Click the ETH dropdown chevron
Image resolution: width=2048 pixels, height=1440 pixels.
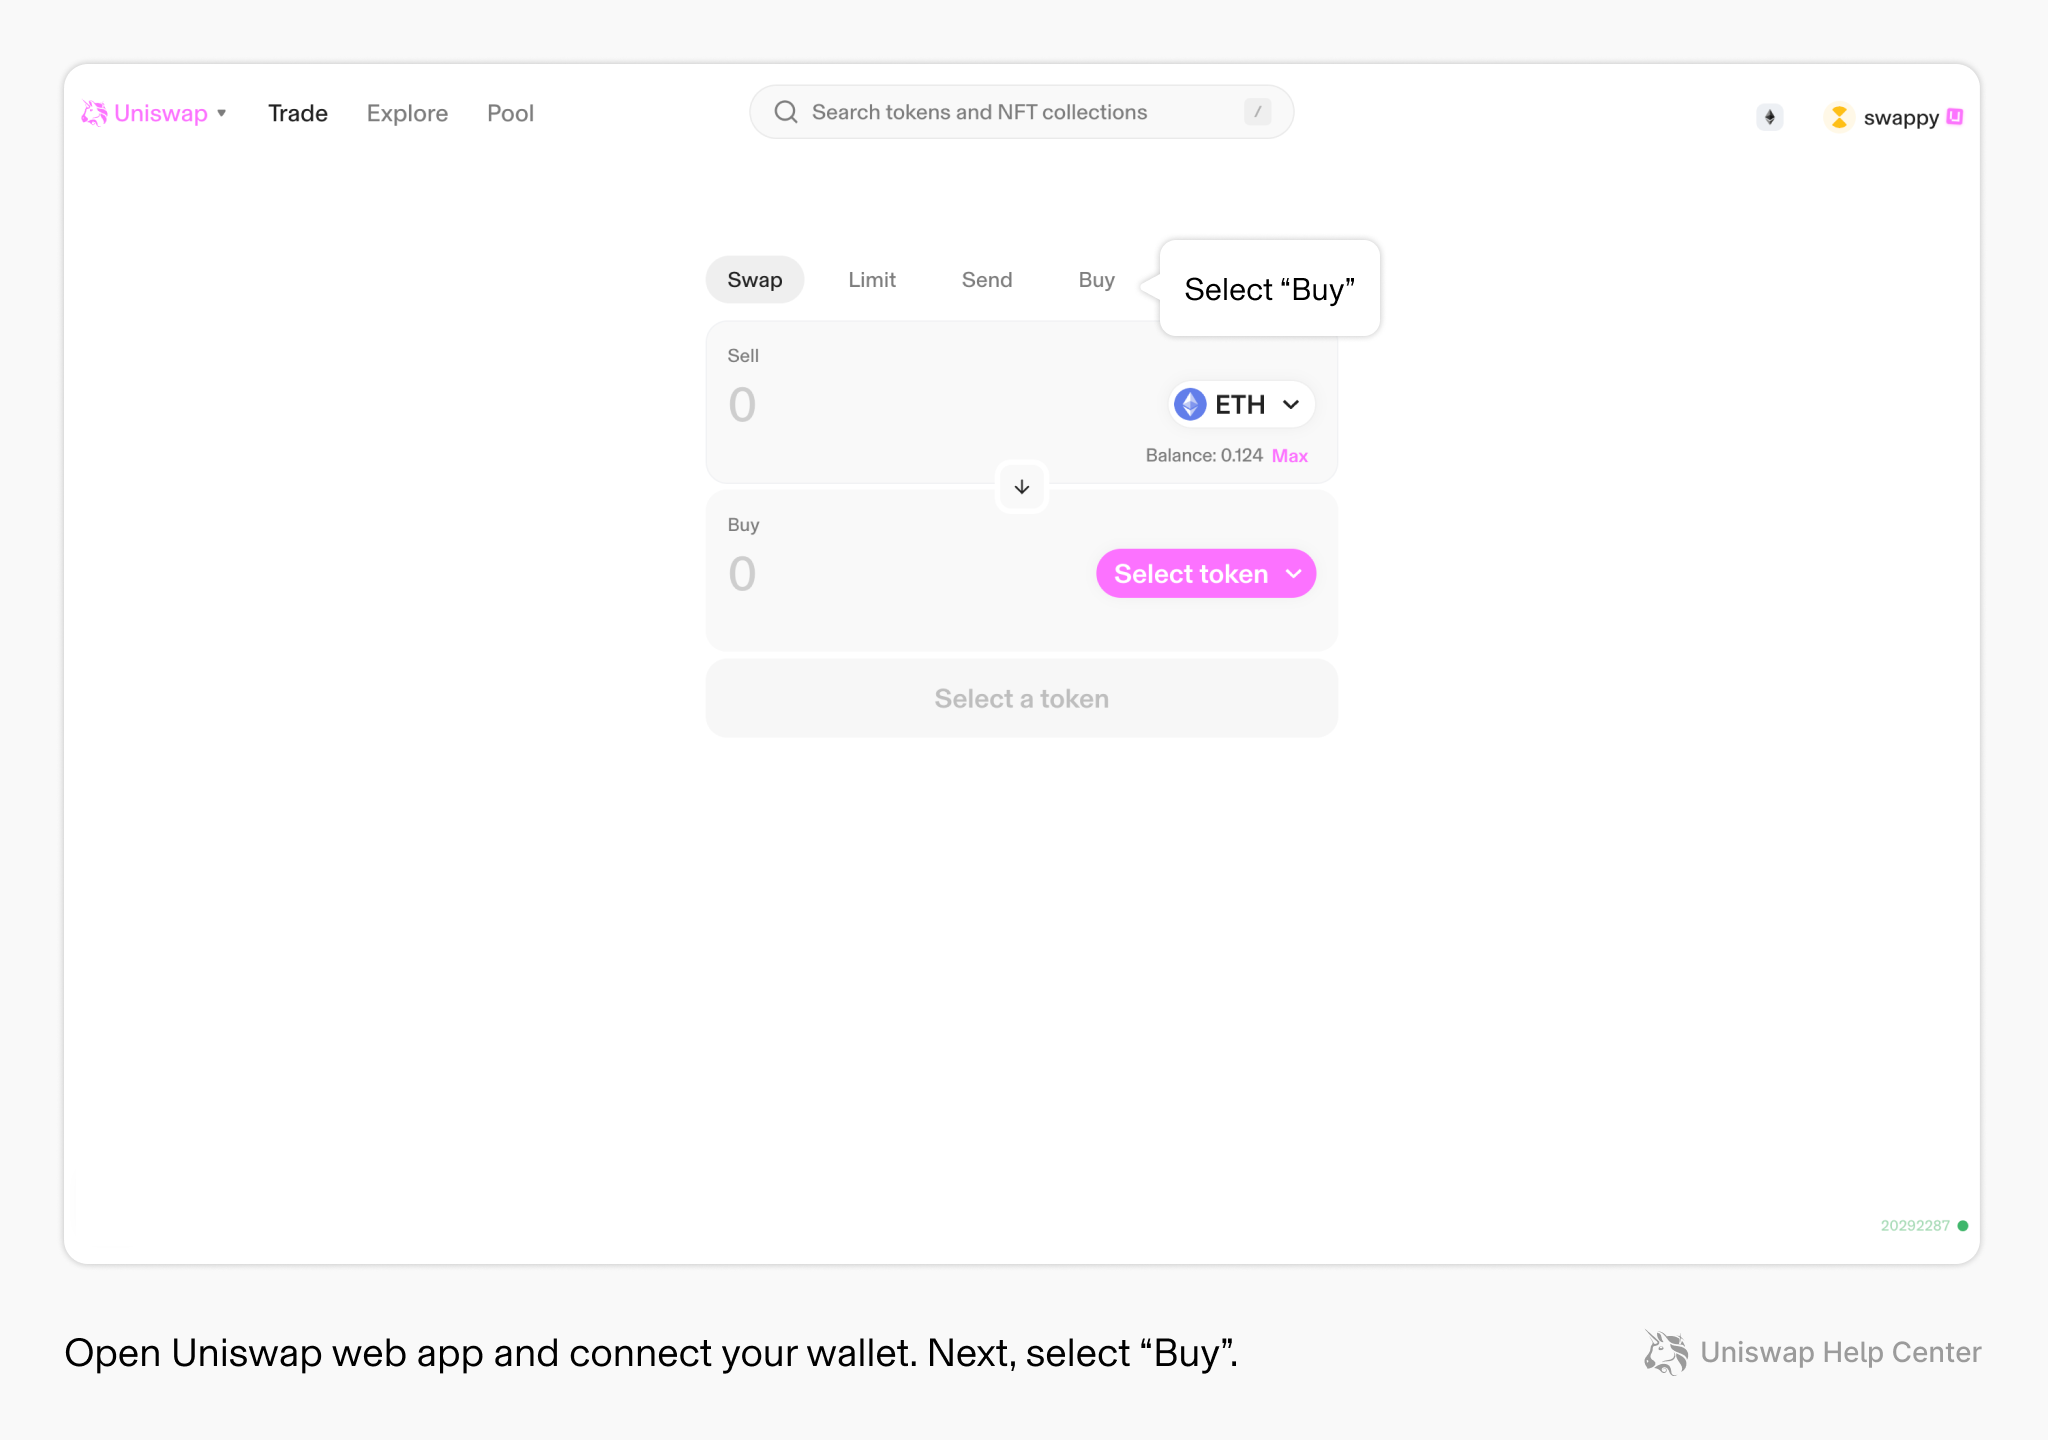(1291, 404)
